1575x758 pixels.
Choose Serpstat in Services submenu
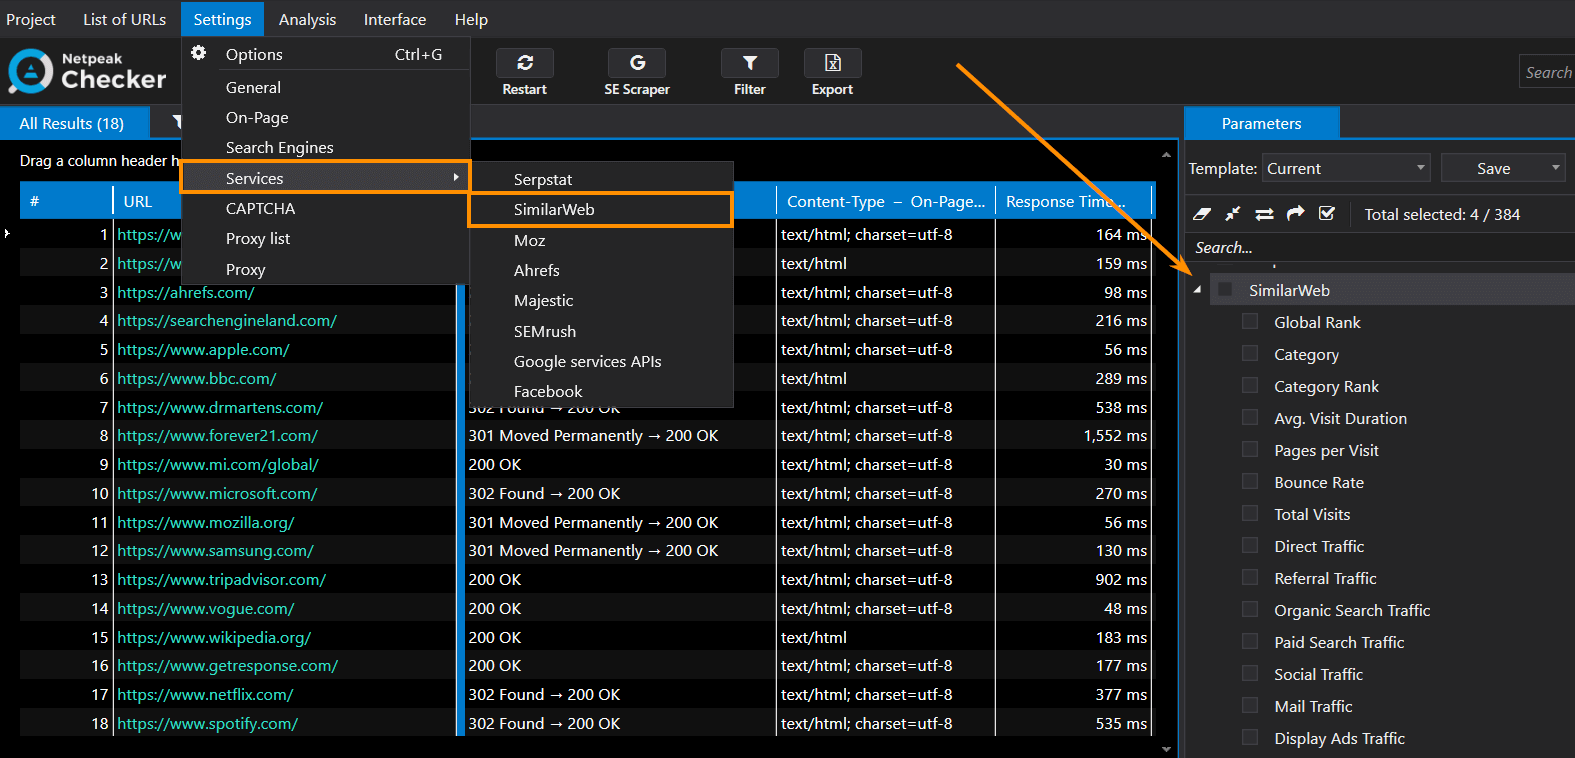[601, 179]
